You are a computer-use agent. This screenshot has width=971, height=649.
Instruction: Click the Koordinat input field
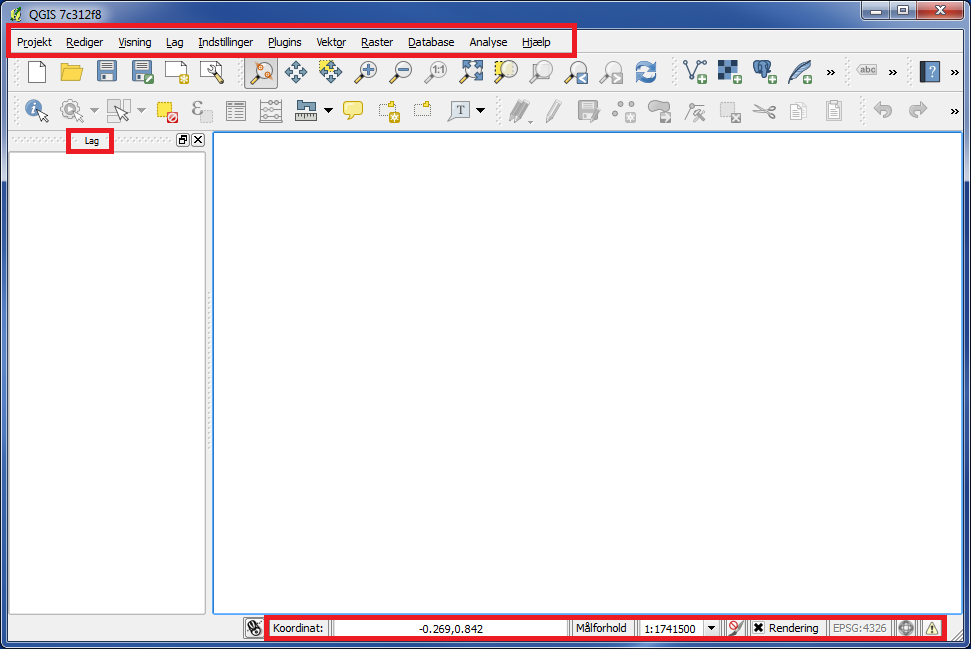tap(451, 629)
